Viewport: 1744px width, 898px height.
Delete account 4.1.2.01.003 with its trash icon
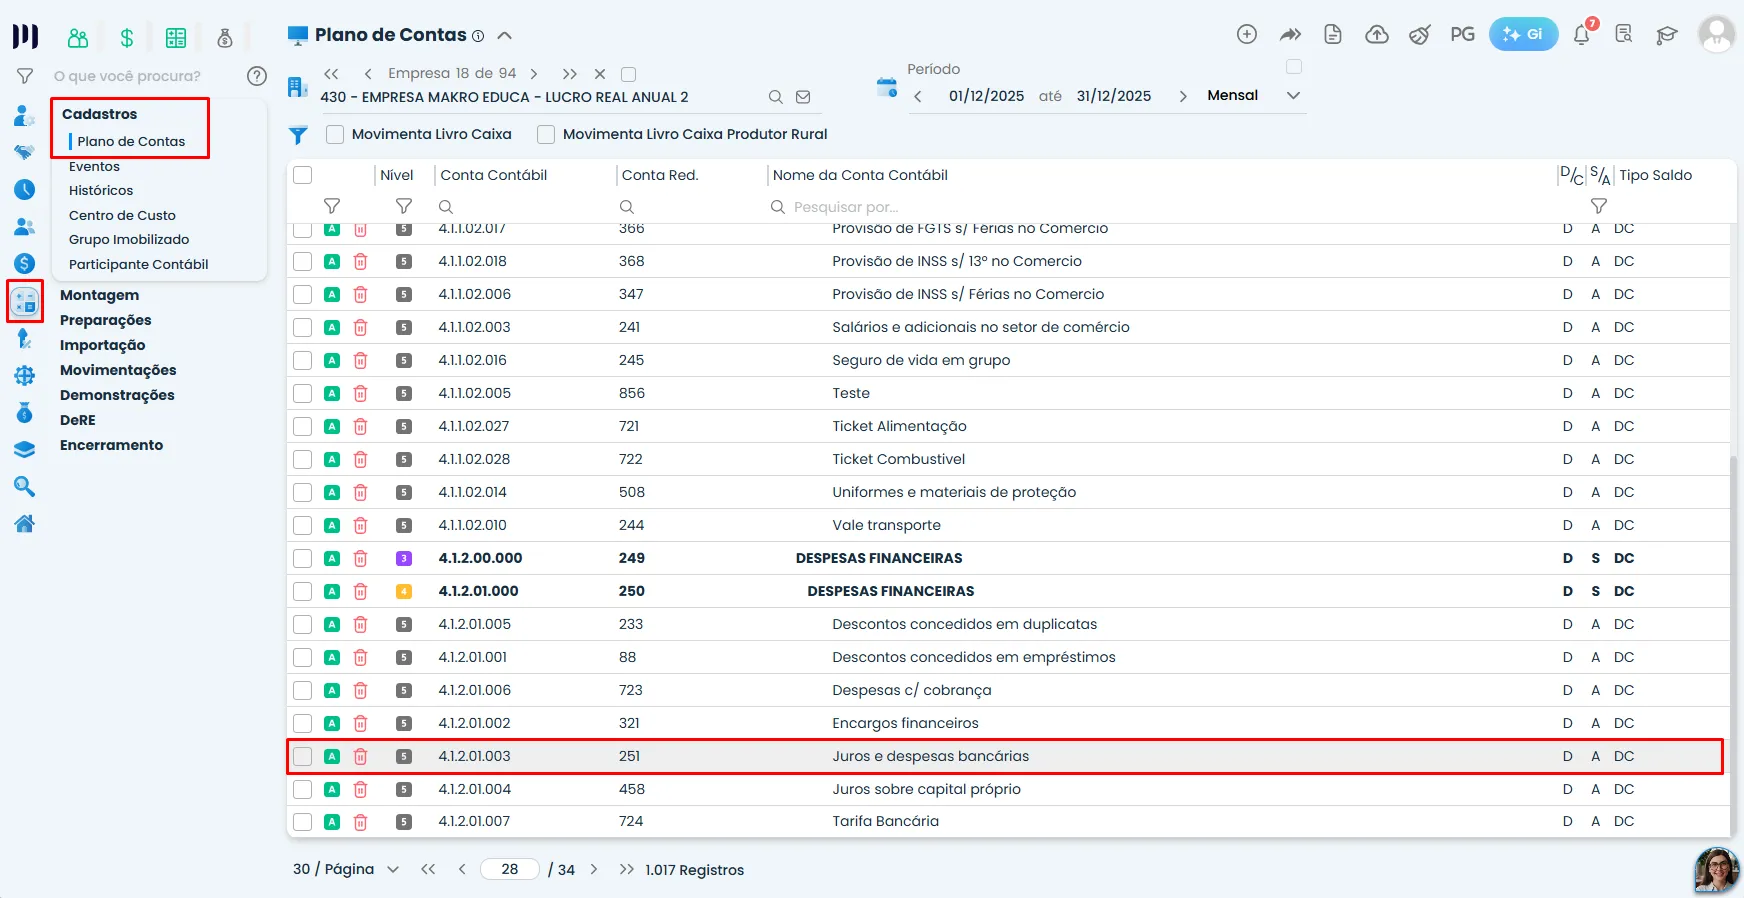(x=361, y=756)
